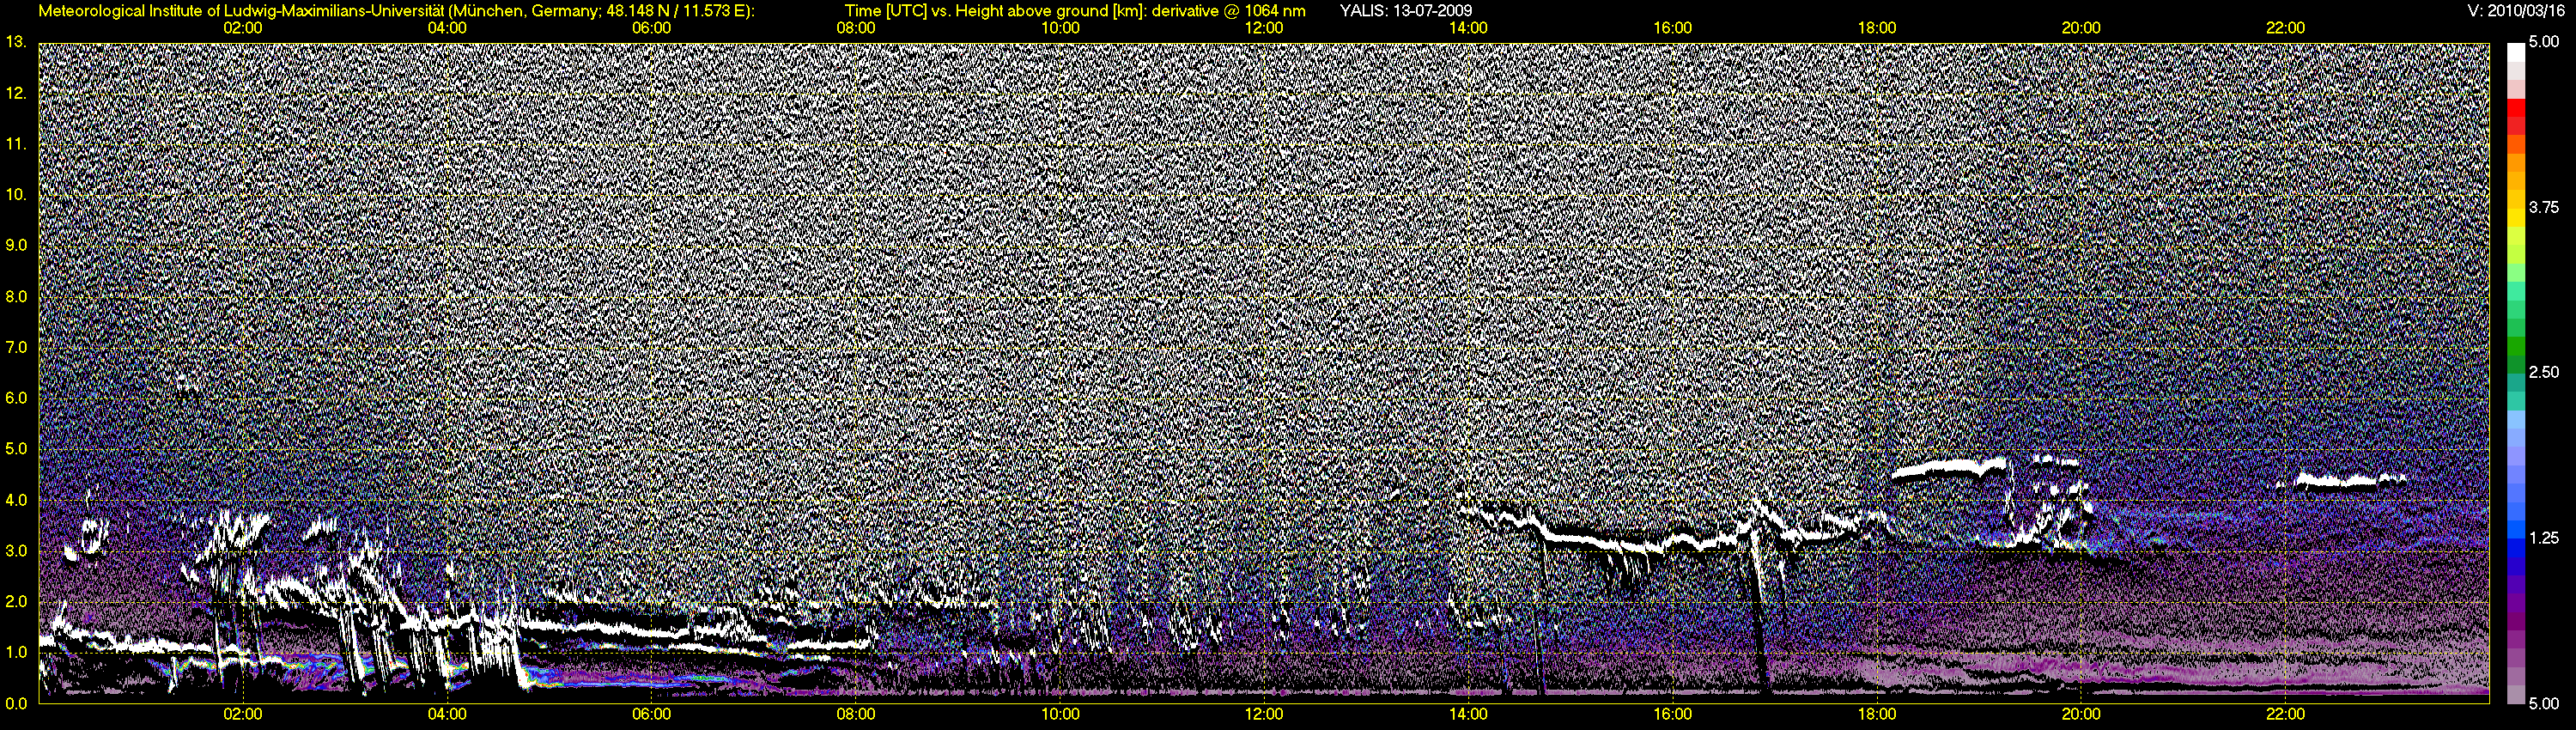Click the 04:00 label on the top time axis
The width and height of the screenshot is (2576, 730).
(447, 28)
